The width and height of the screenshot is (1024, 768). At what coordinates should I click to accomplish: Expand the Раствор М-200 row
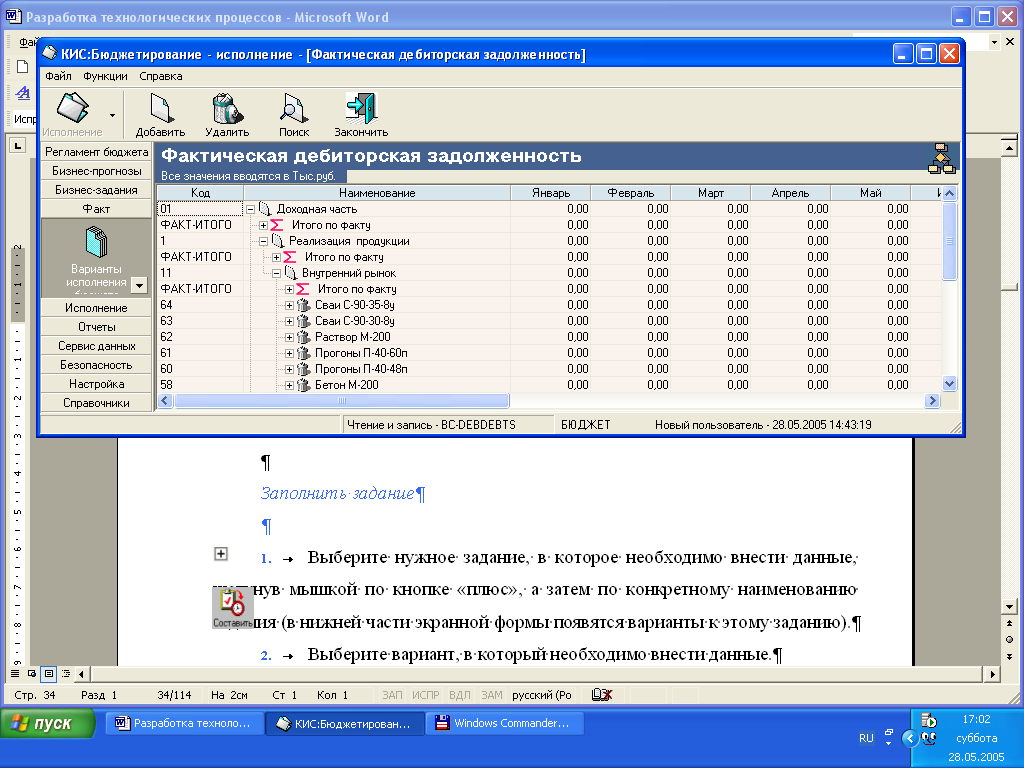tap(289, 337)
